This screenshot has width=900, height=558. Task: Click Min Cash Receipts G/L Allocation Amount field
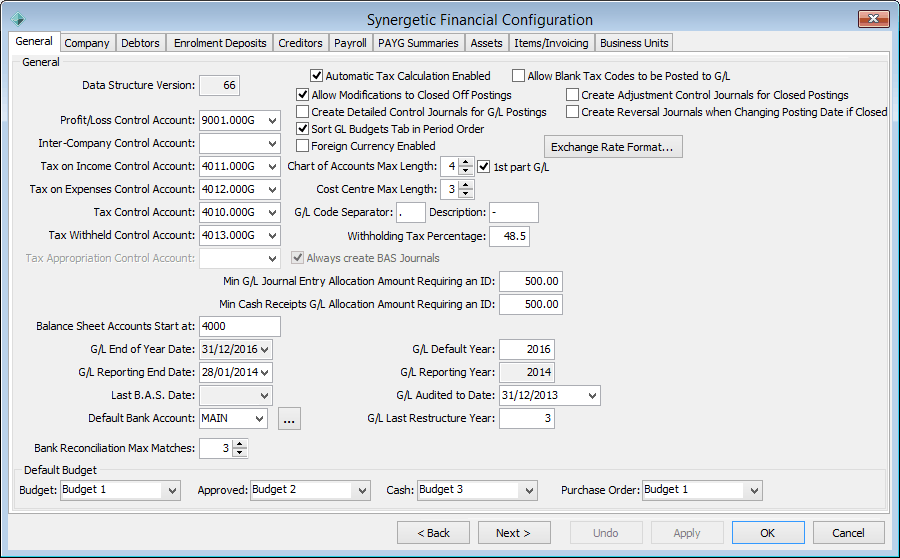pyautogui.click(x=531, y=305)
